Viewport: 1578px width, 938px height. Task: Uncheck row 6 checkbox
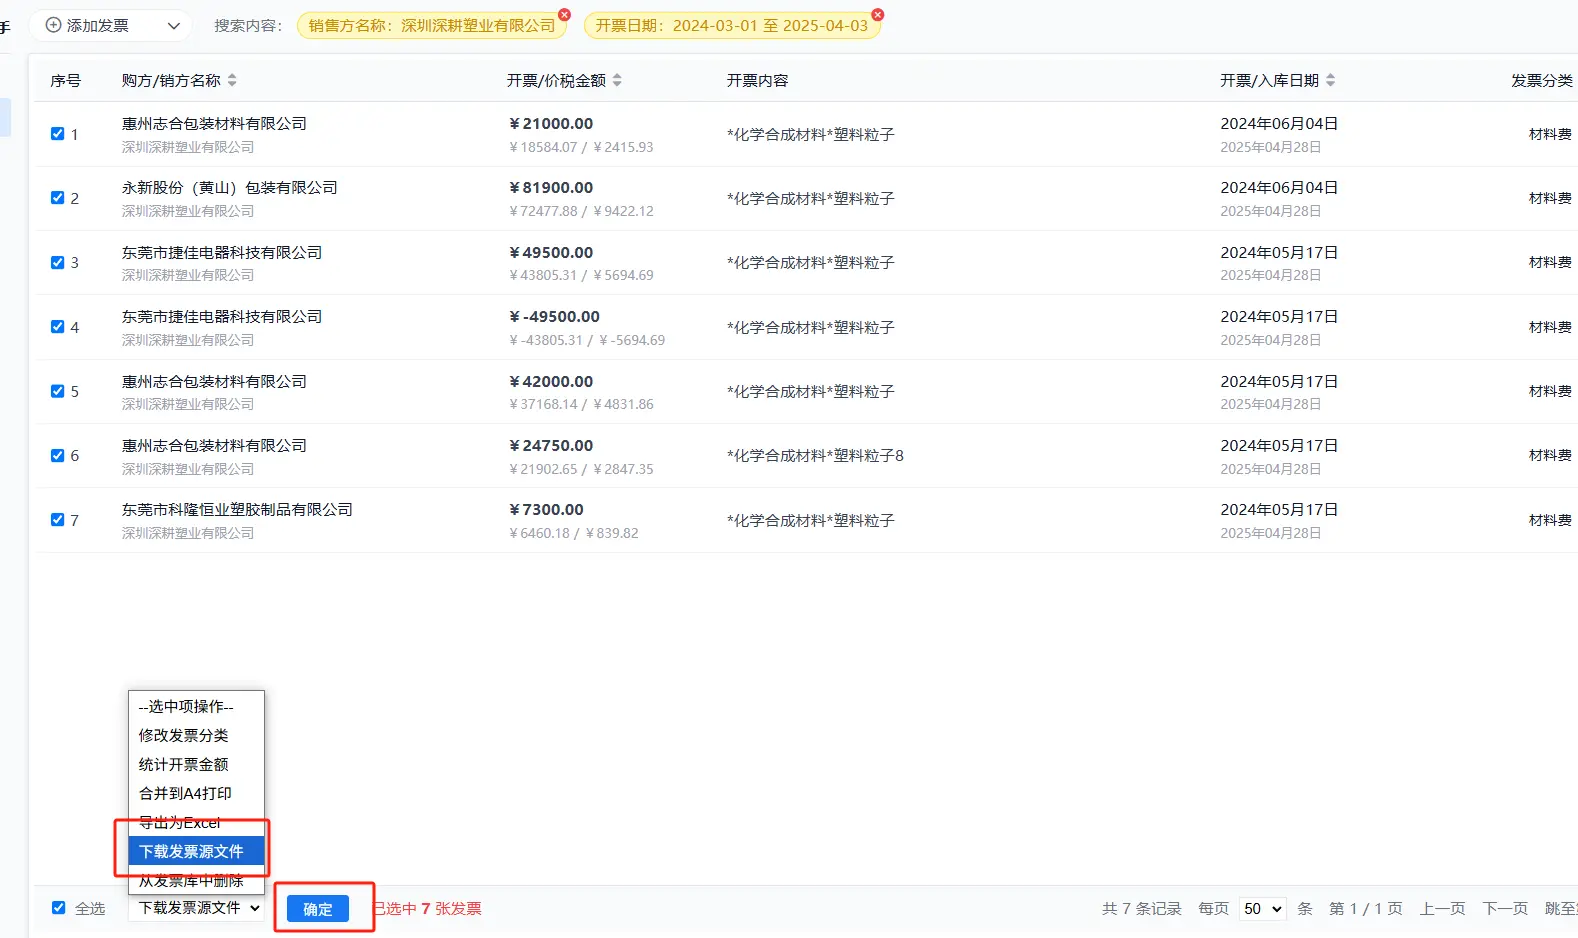click(x=58, y=455)
